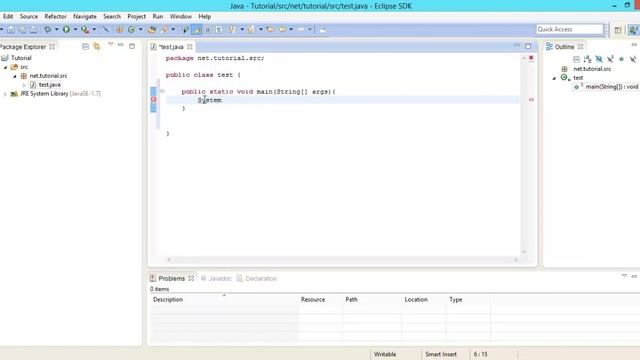640x360 pixels.
Task: Click the Open Perspective icon
Action: pyautogui.click(x=618, y=30)
